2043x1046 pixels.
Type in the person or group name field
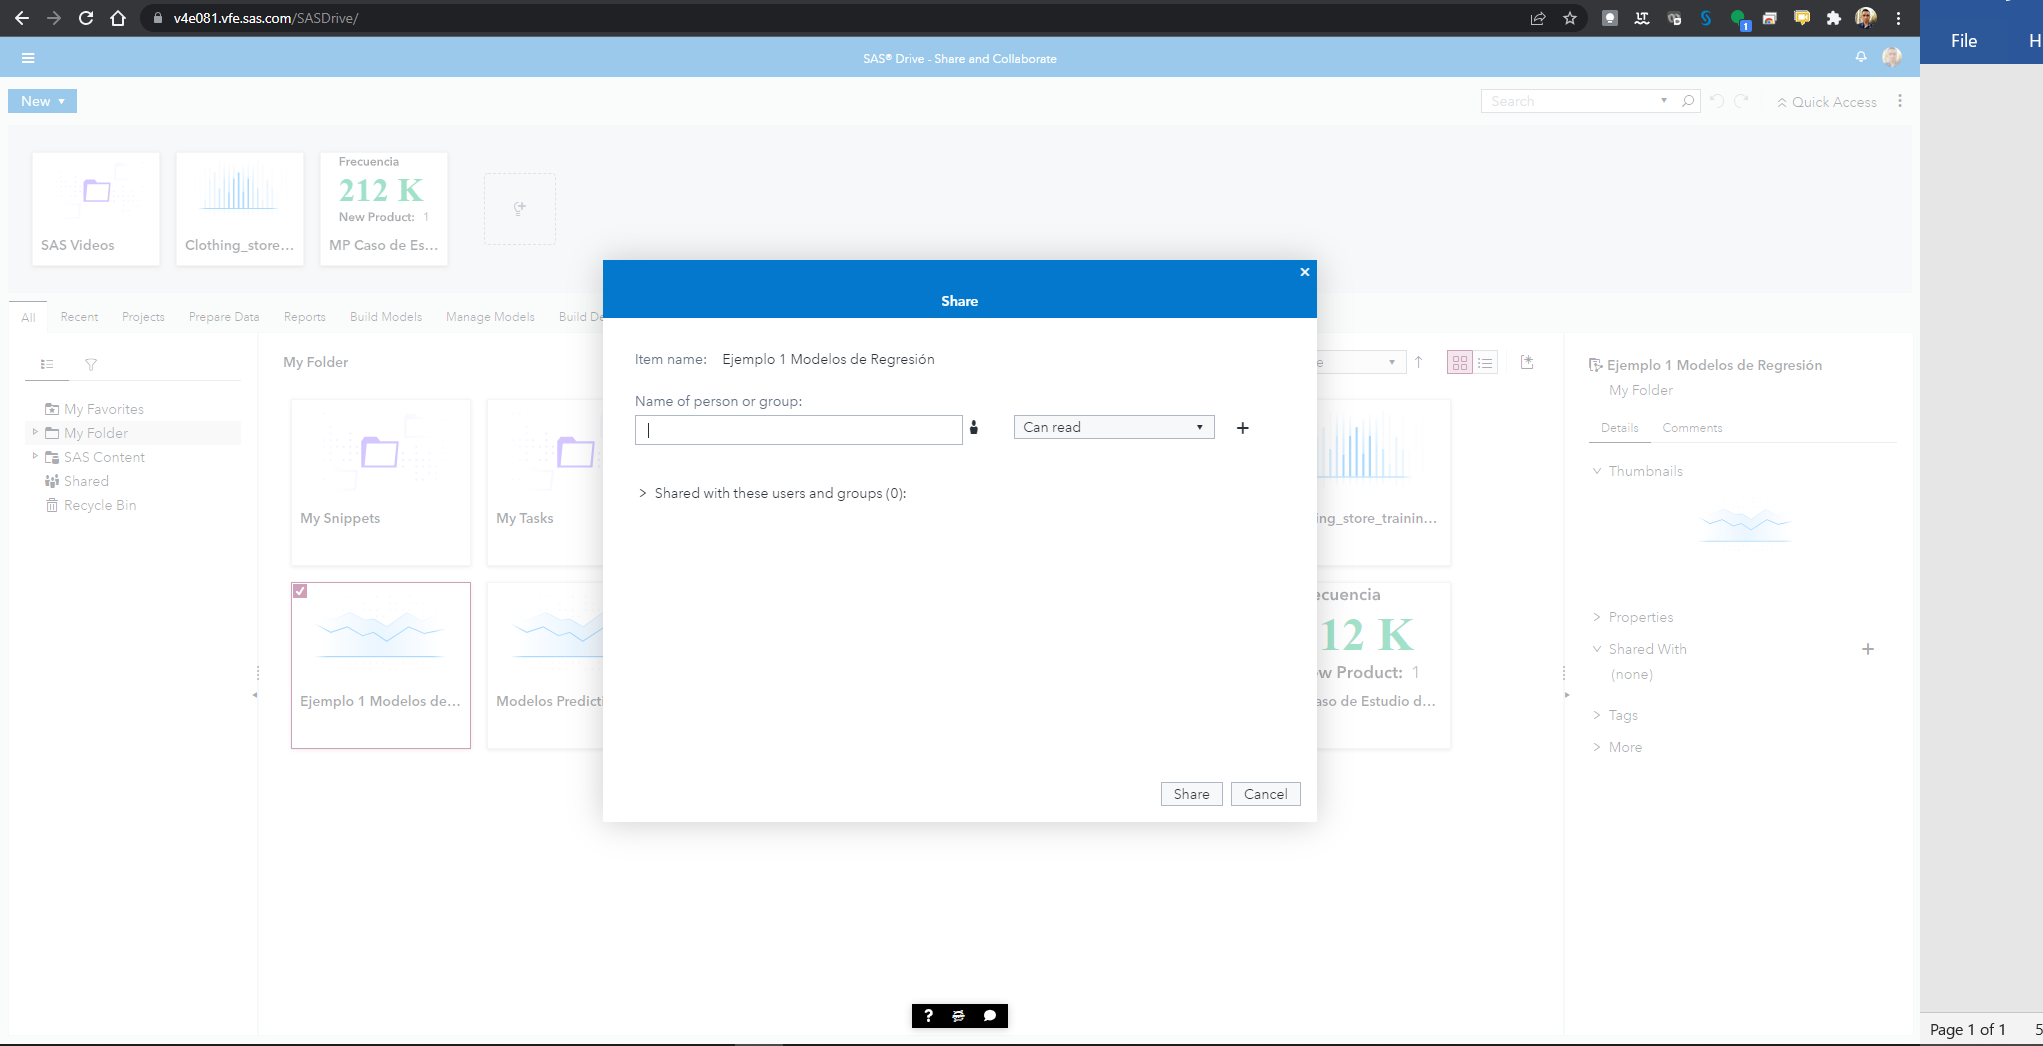798,429
